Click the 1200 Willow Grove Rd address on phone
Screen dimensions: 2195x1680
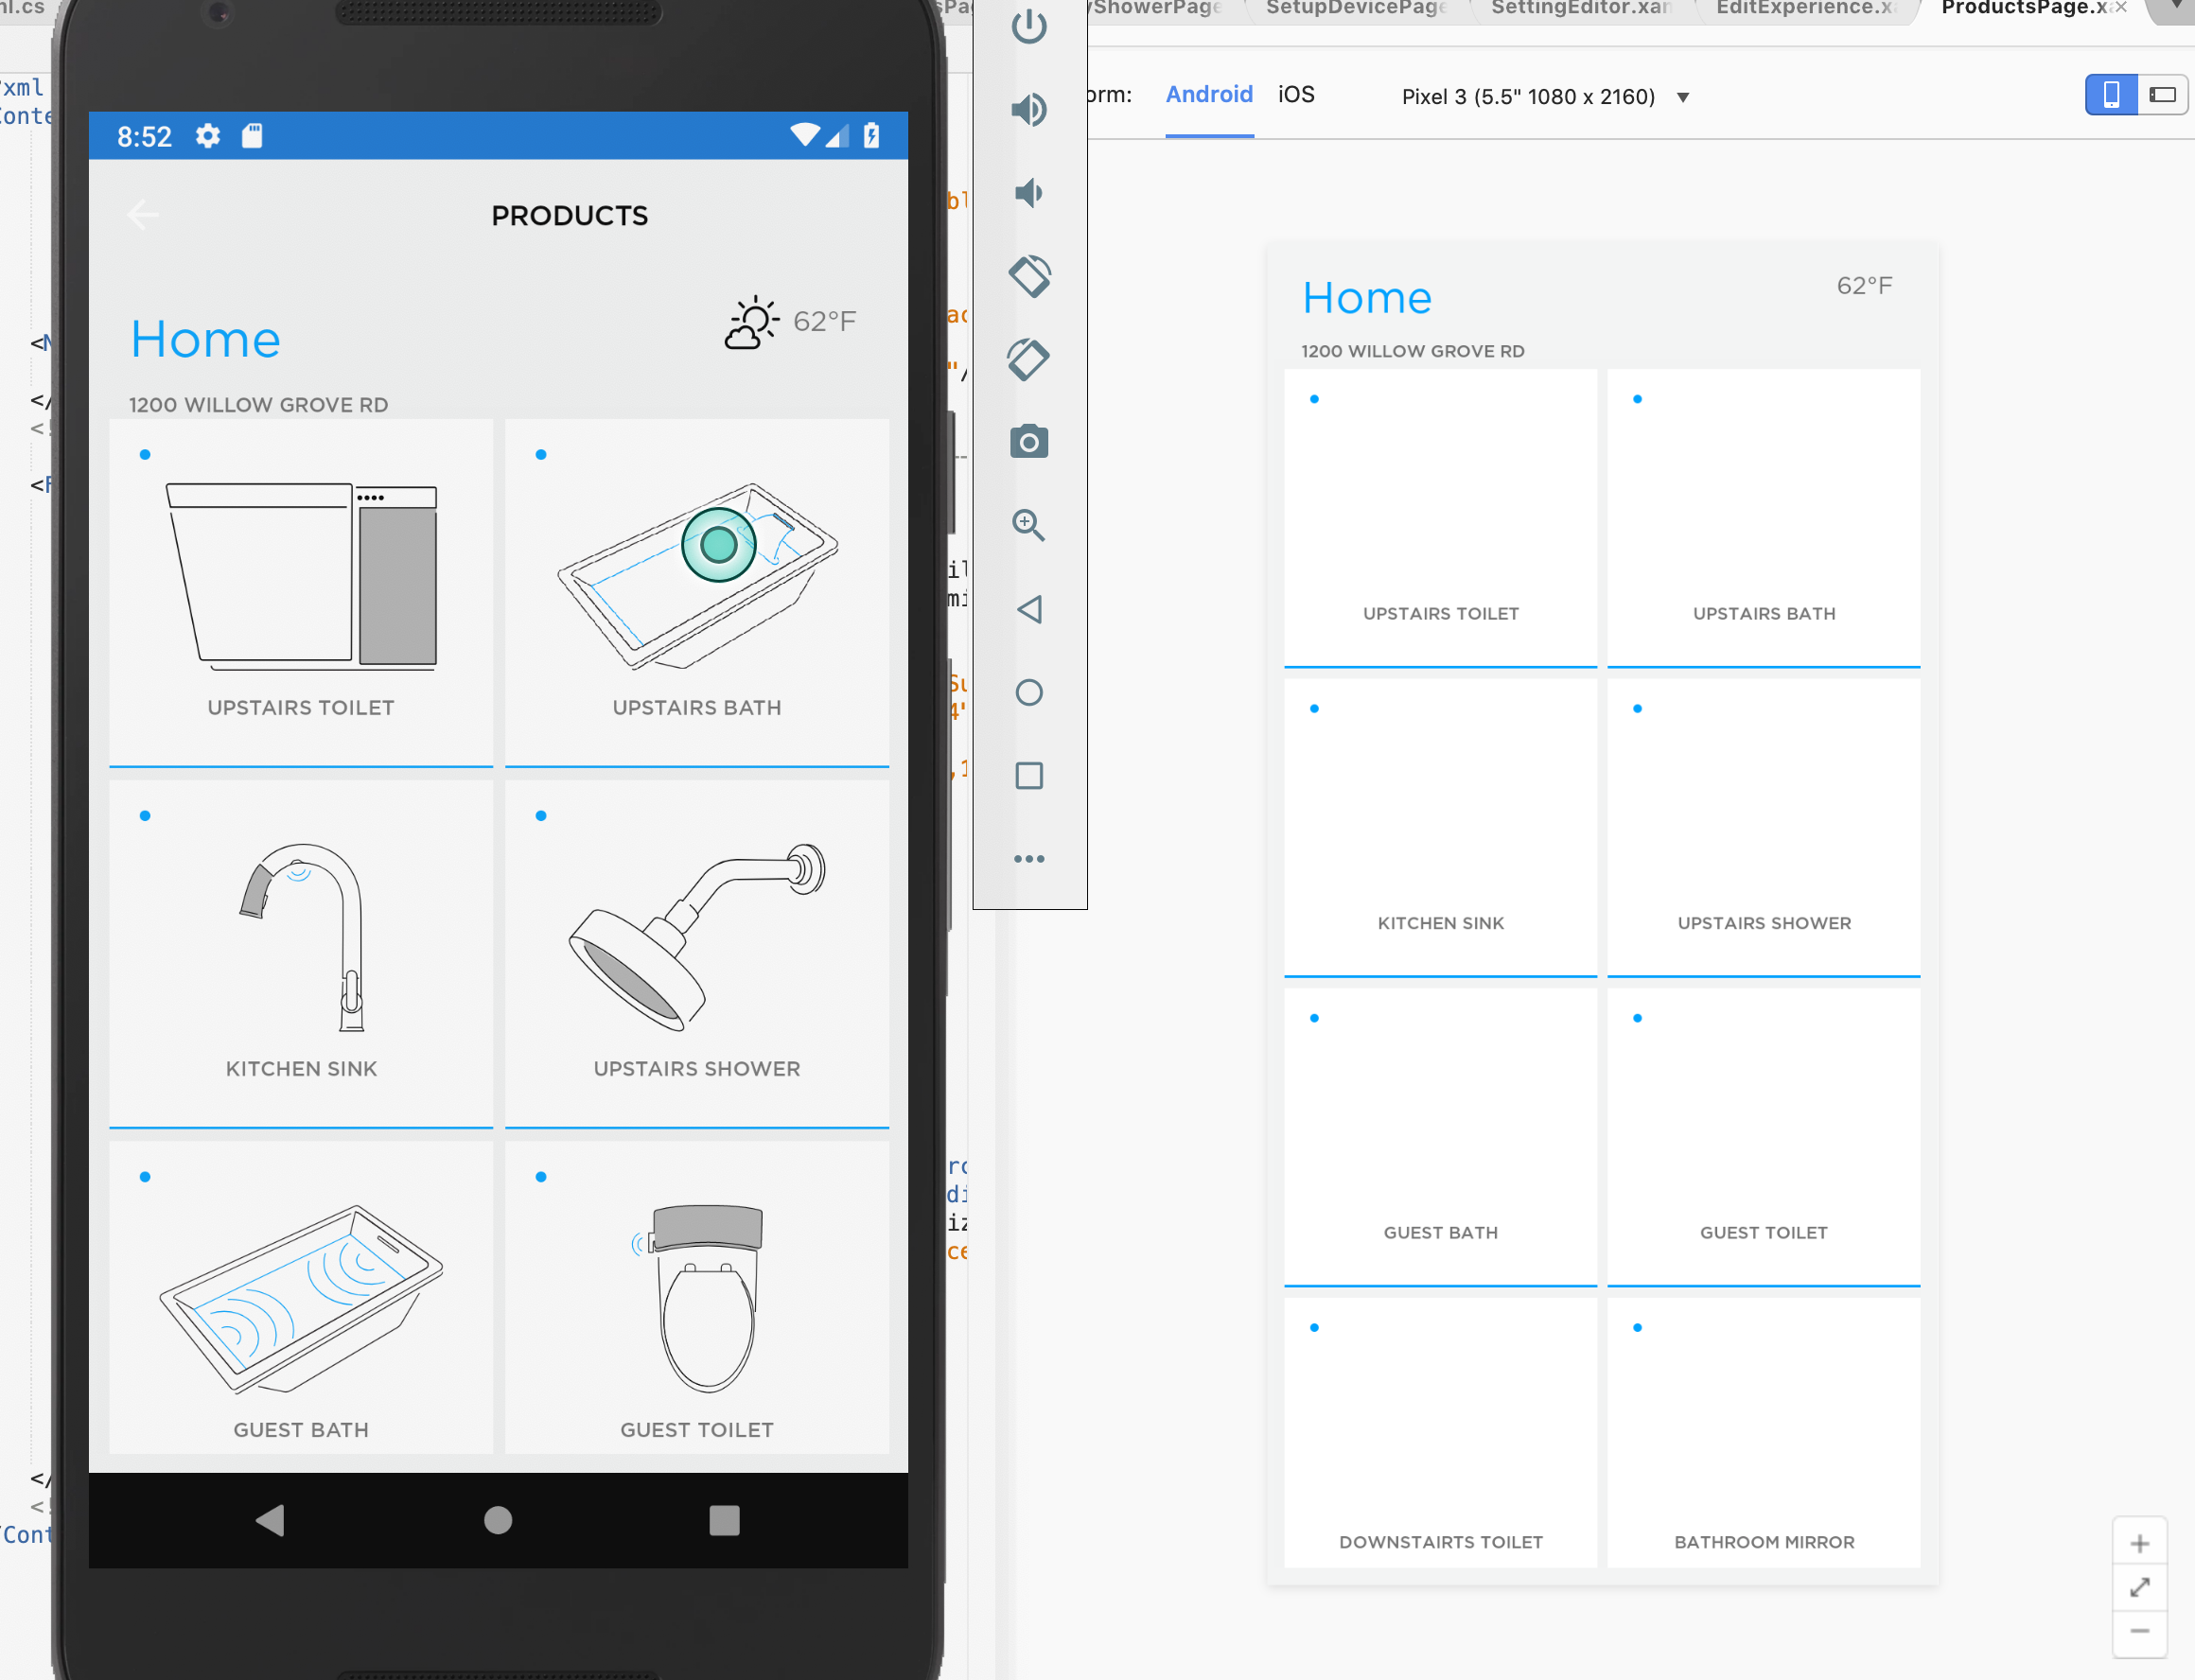point(258,405)
